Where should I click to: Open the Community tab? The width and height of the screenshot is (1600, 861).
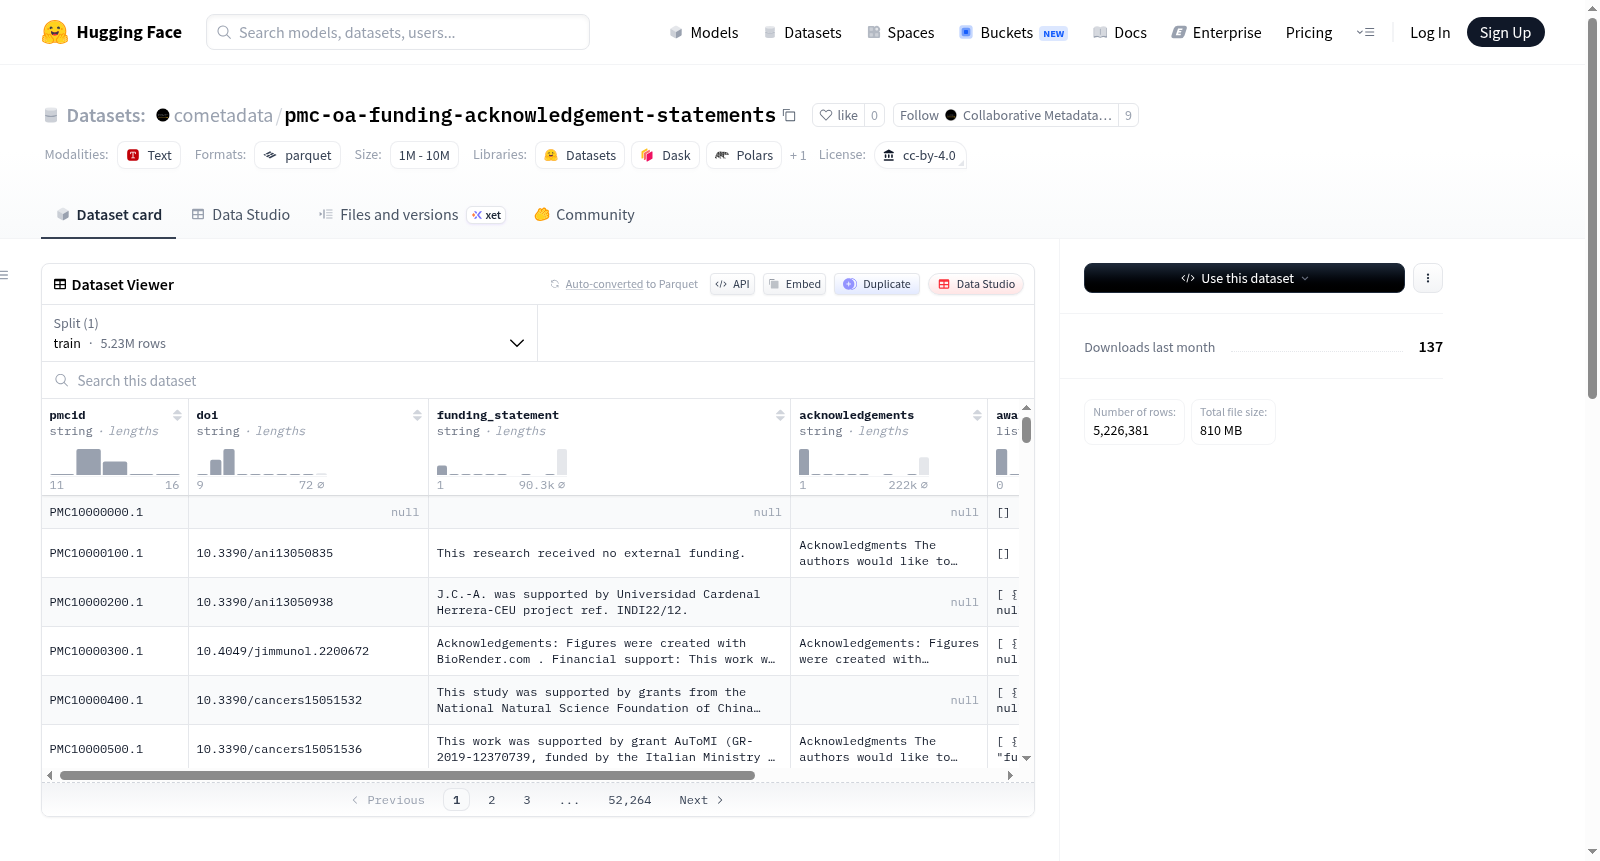click(x=584, y=214)
